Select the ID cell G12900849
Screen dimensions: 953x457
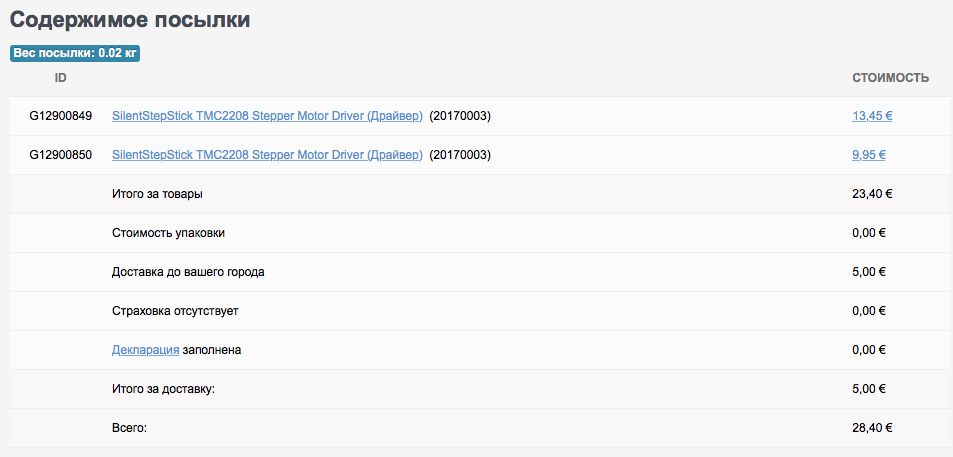click(61, 116)
